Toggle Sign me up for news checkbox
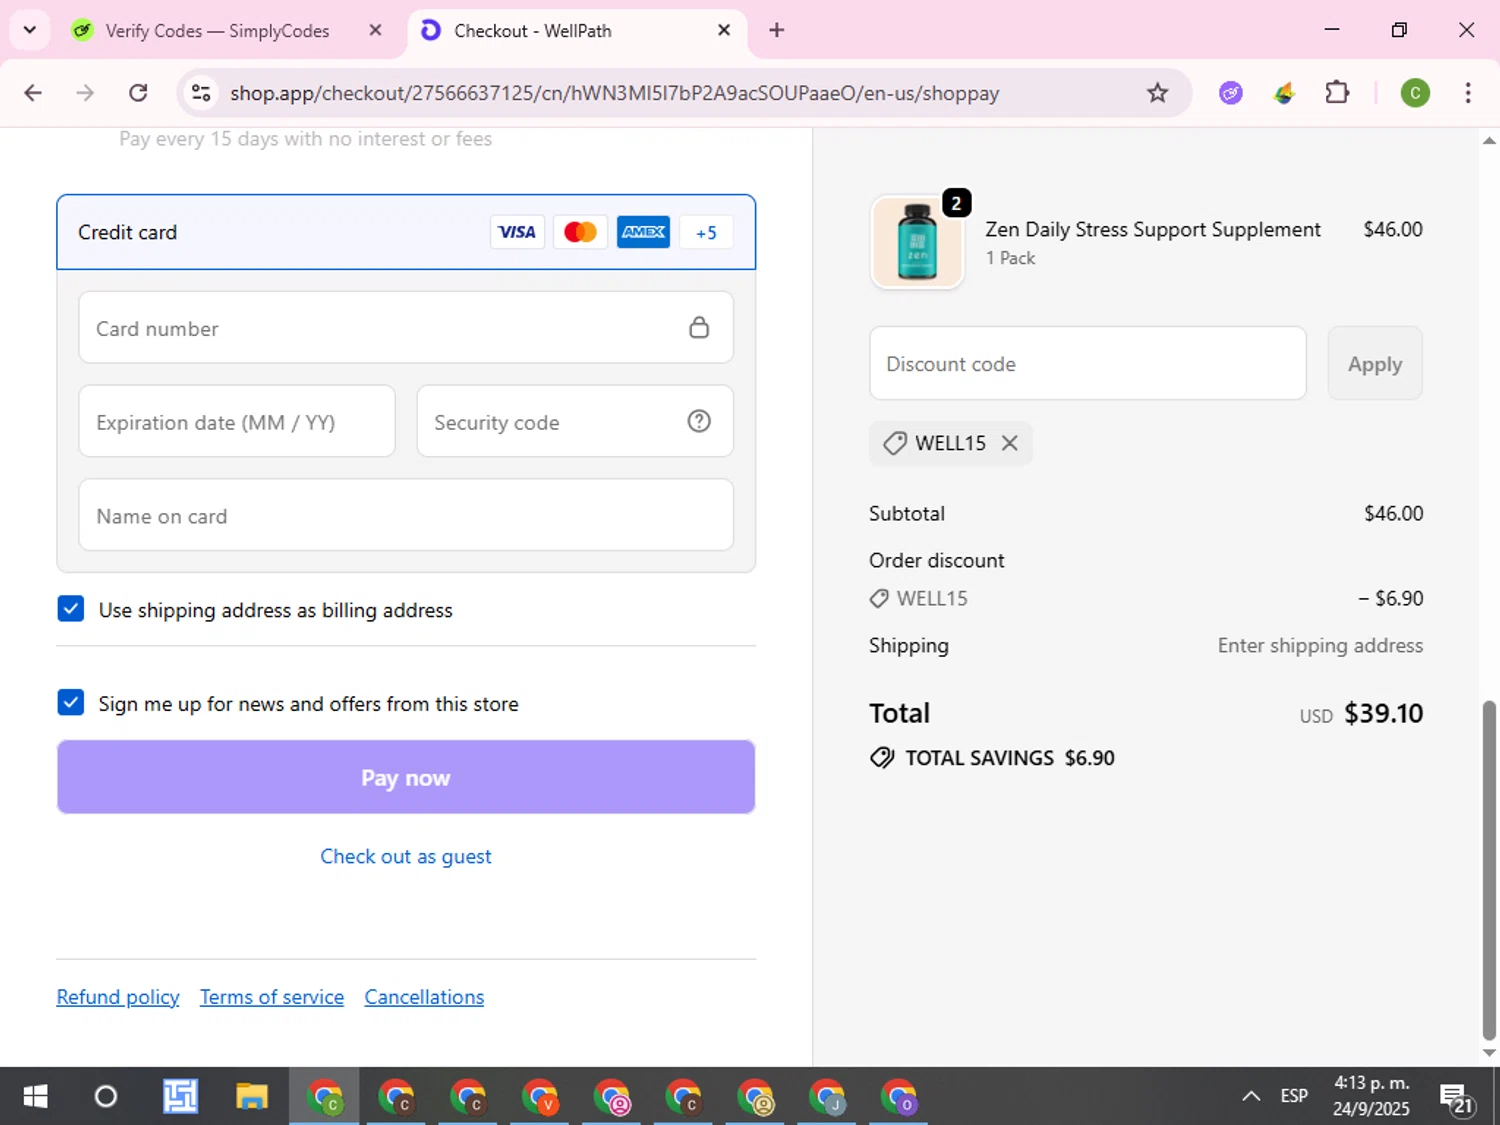This screenshot has width=1500, height=1125. [71, 703]
